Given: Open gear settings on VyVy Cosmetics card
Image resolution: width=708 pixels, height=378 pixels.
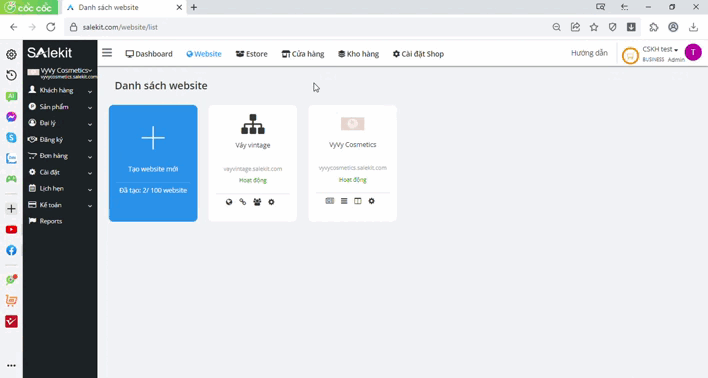Looking at the screenshot, I should pos(371,201).
